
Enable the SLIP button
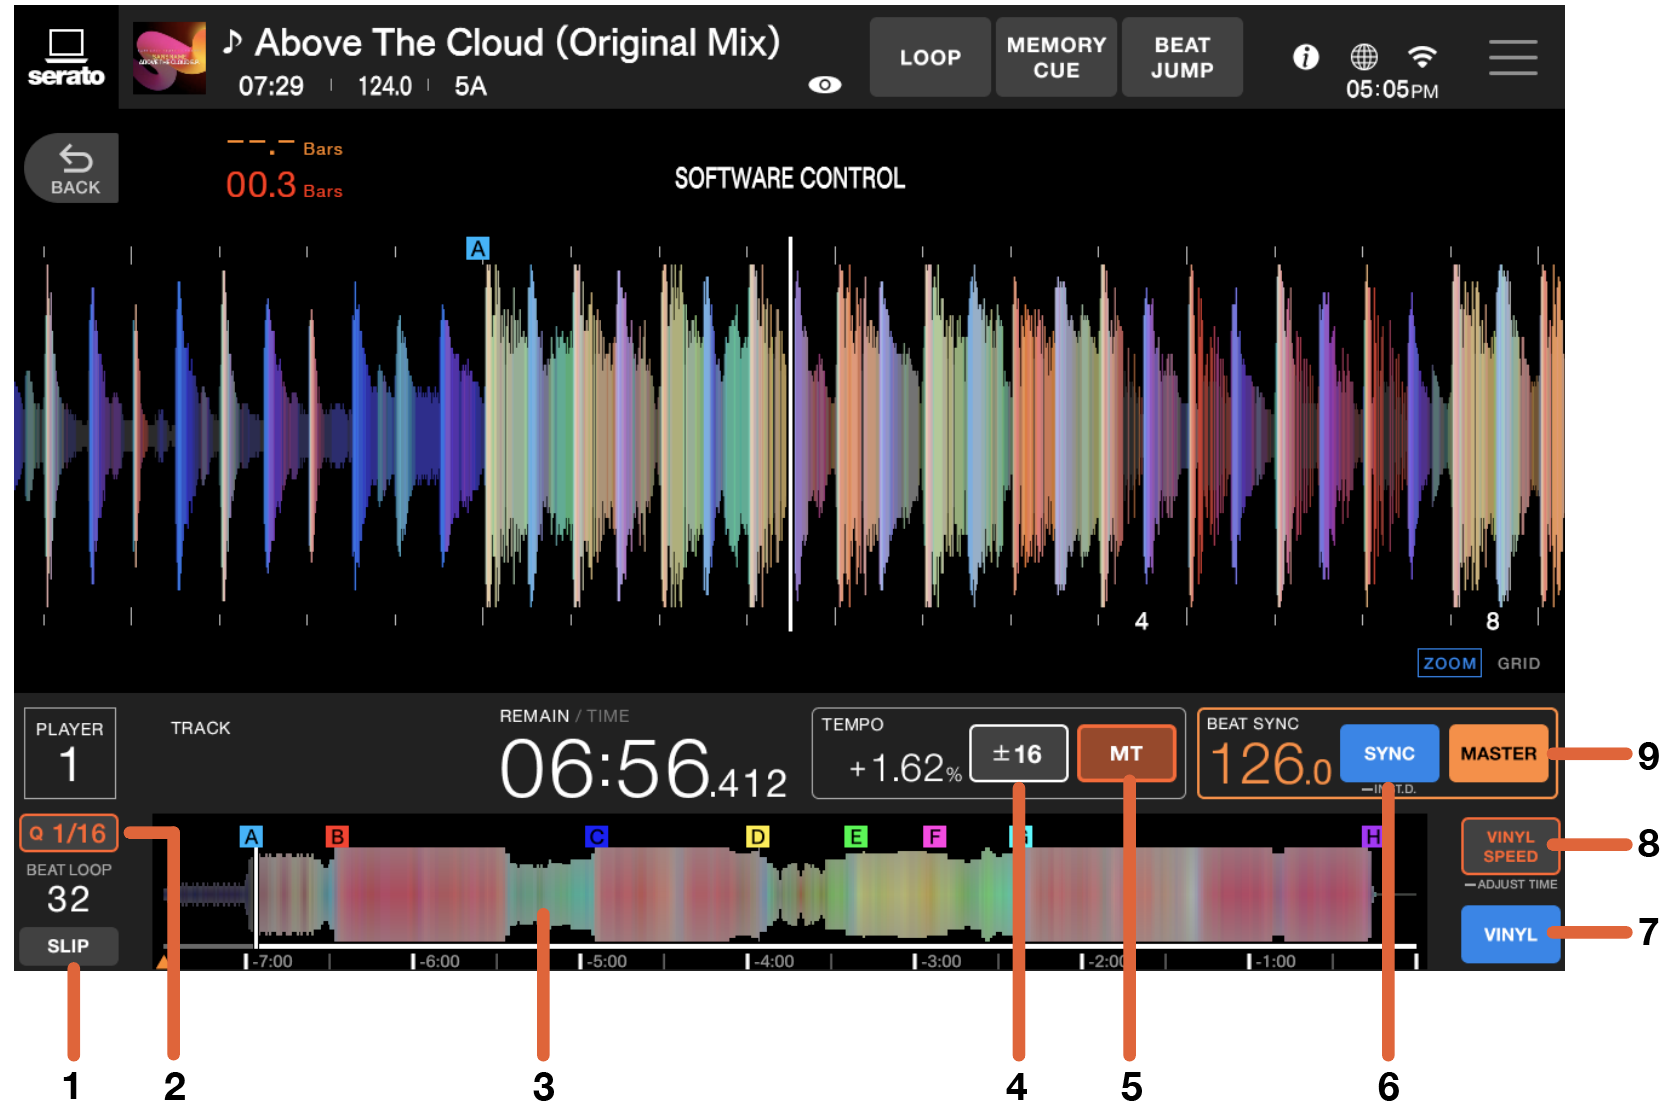click(68, 946)
